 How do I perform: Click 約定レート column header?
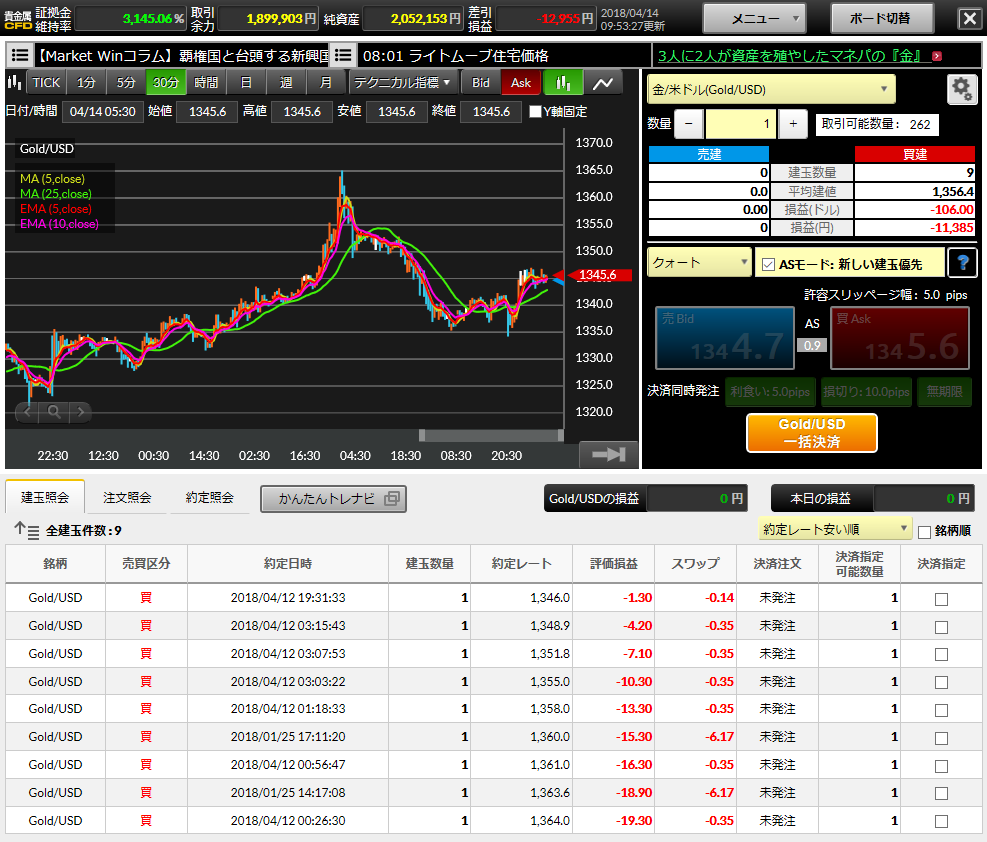point(521,564)
